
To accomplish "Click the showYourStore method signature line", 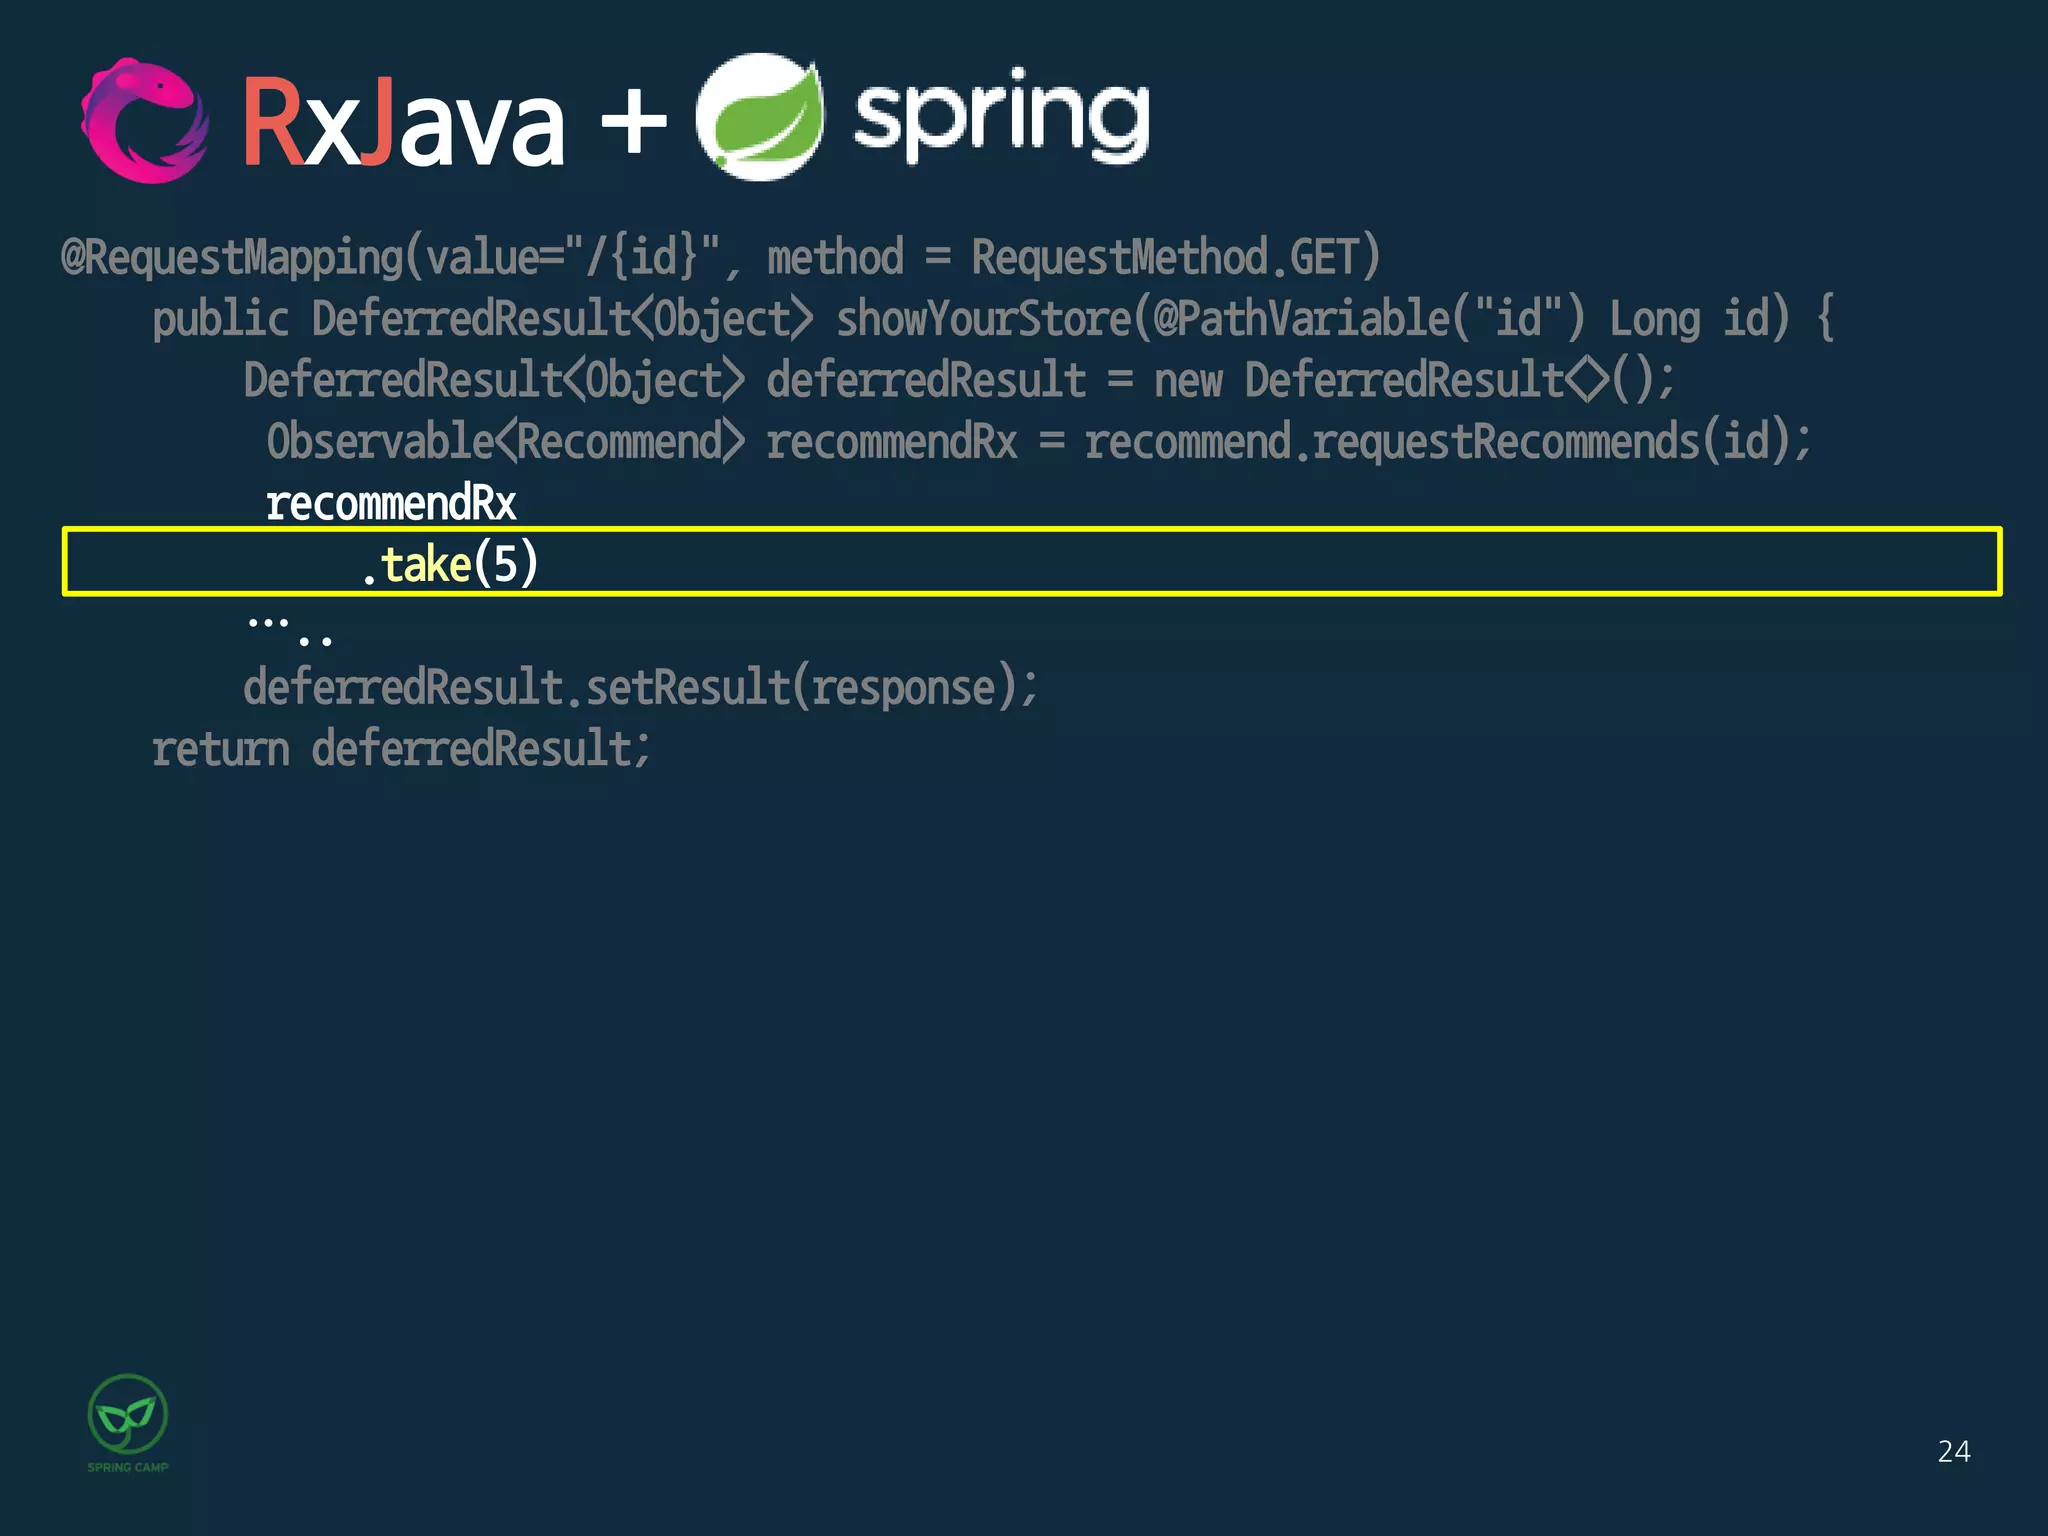I will (x=994, y=319).
